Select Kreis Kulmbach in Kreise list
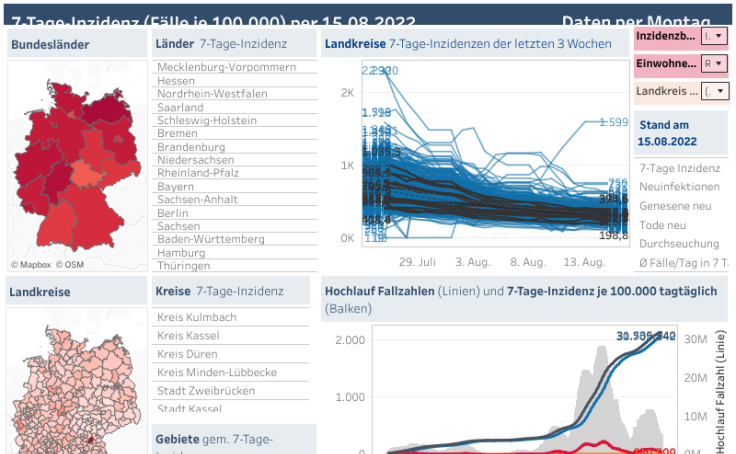Image resolution: width=736 pixels, height=454 pixels. (197, 317)
